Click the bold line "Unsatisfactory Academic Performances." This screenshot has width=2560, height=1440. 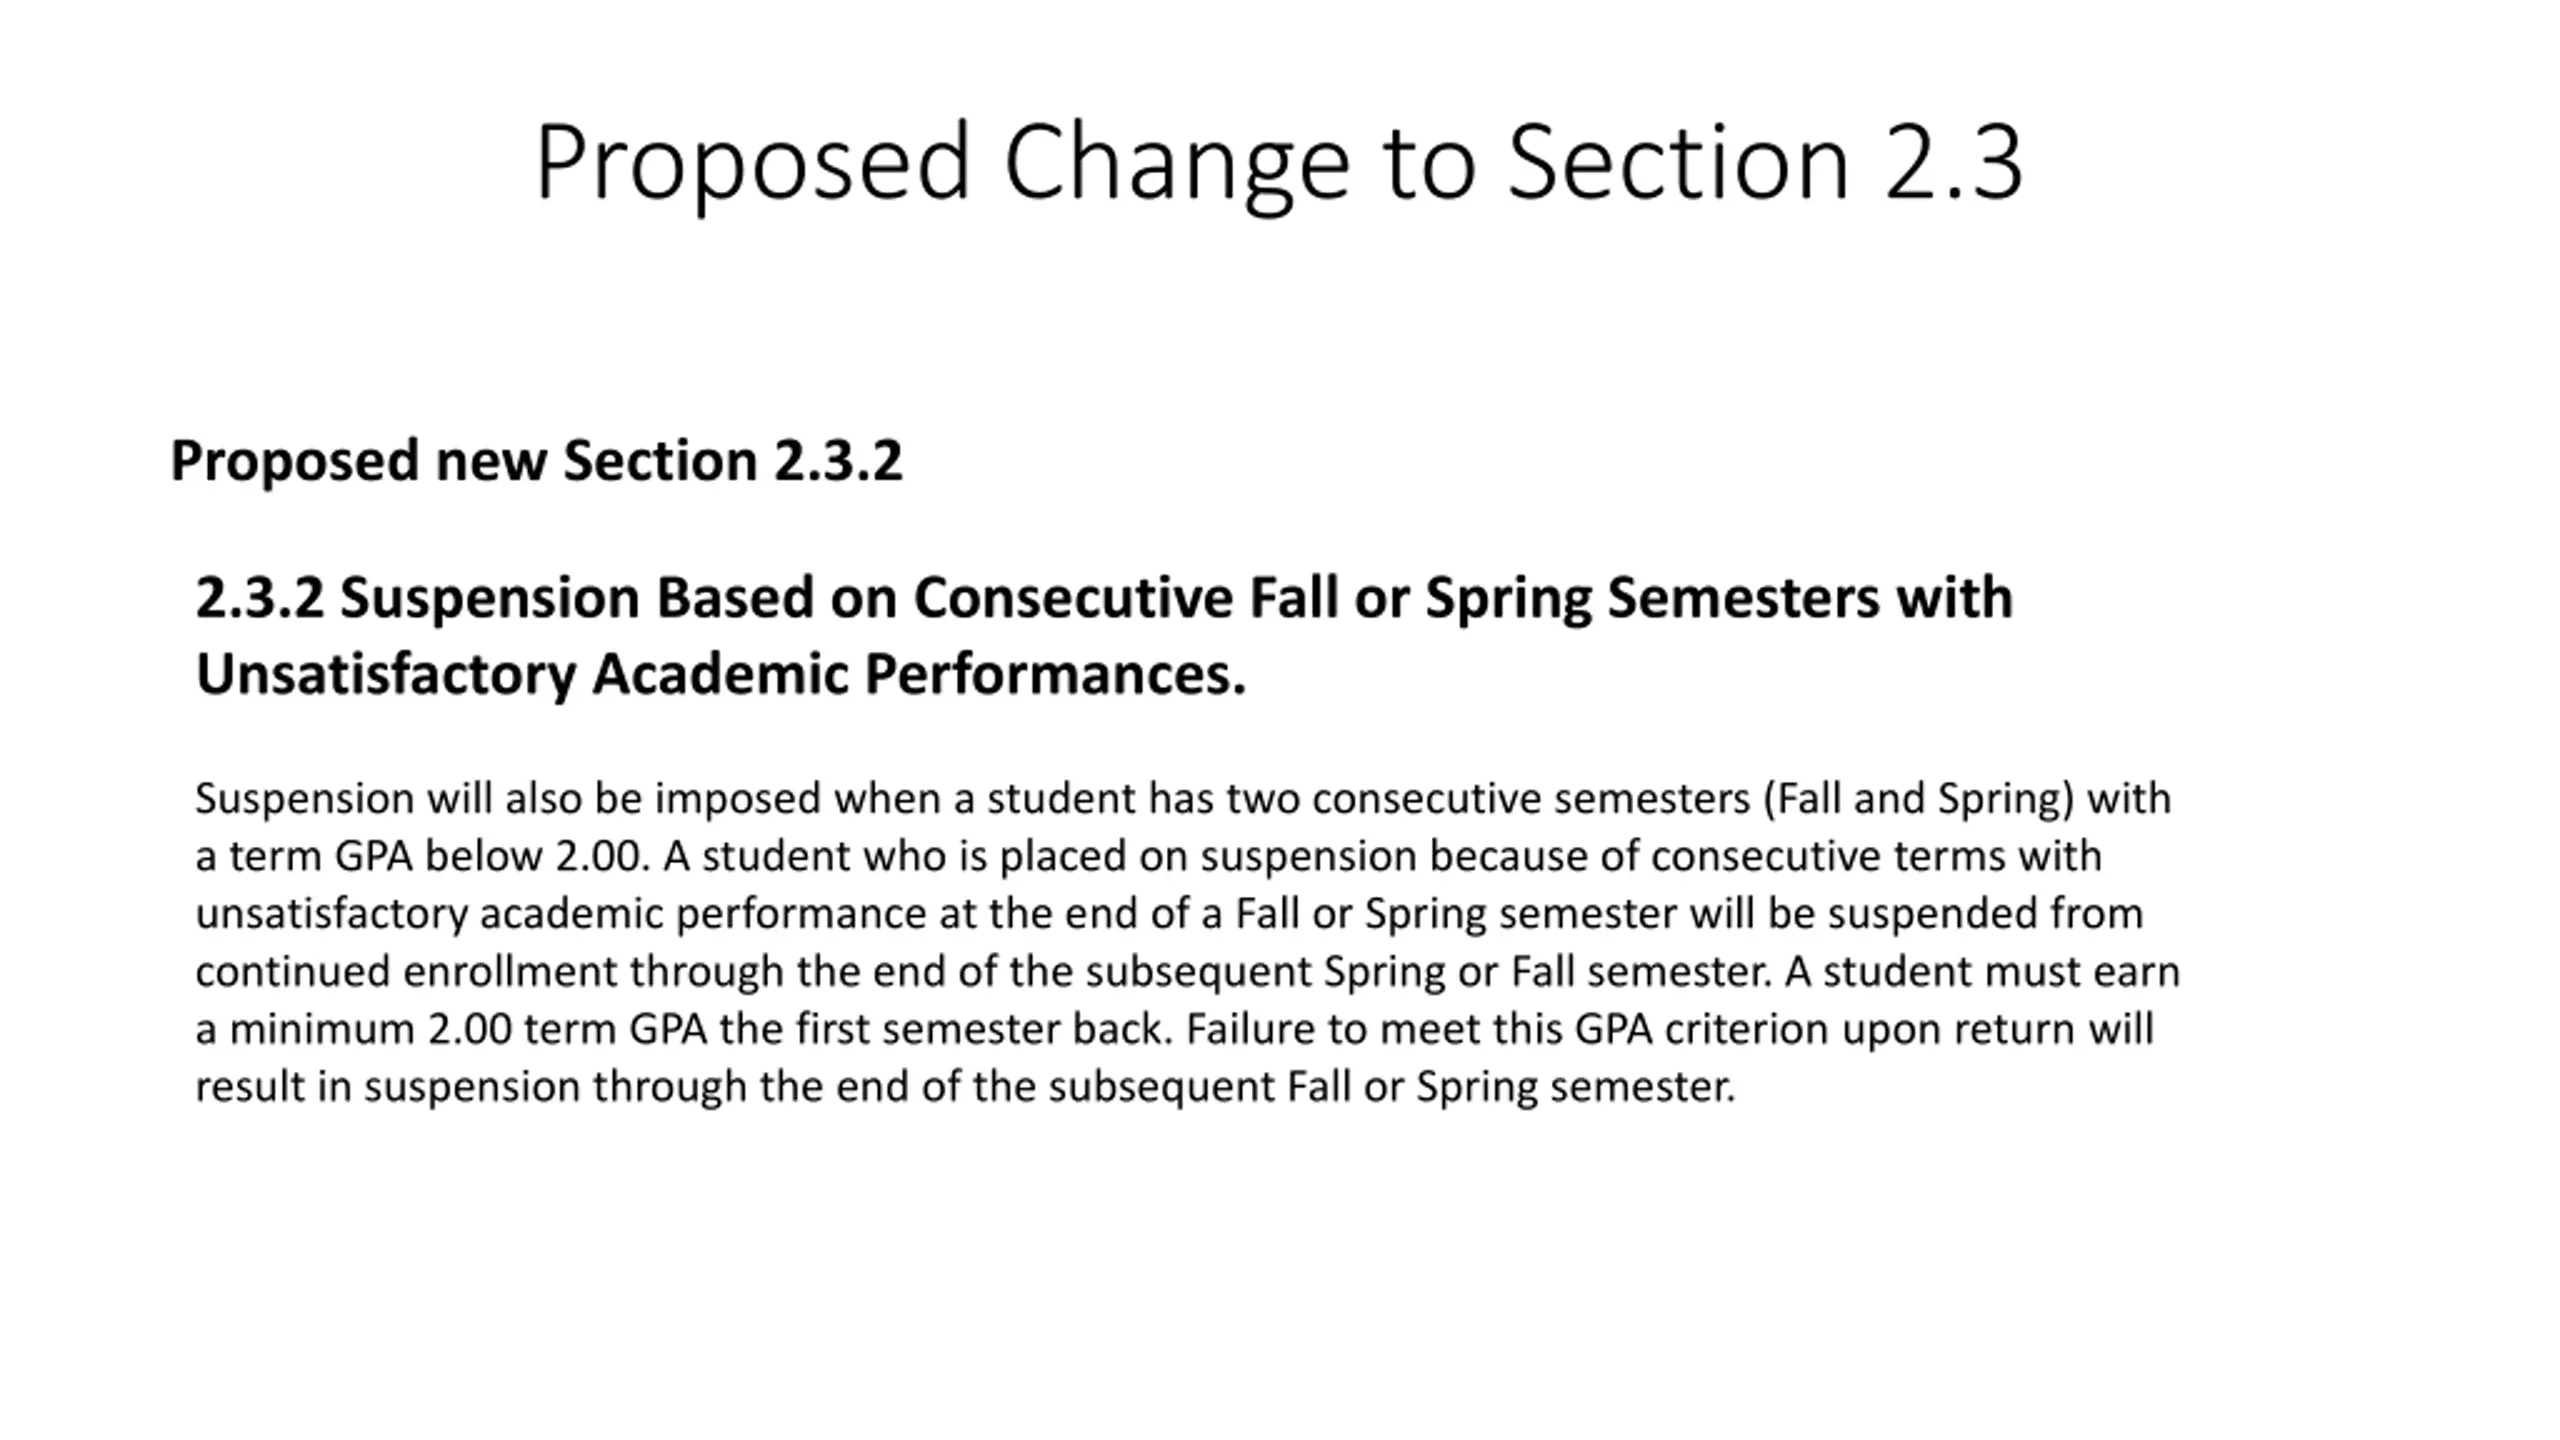tap(721, 674)
